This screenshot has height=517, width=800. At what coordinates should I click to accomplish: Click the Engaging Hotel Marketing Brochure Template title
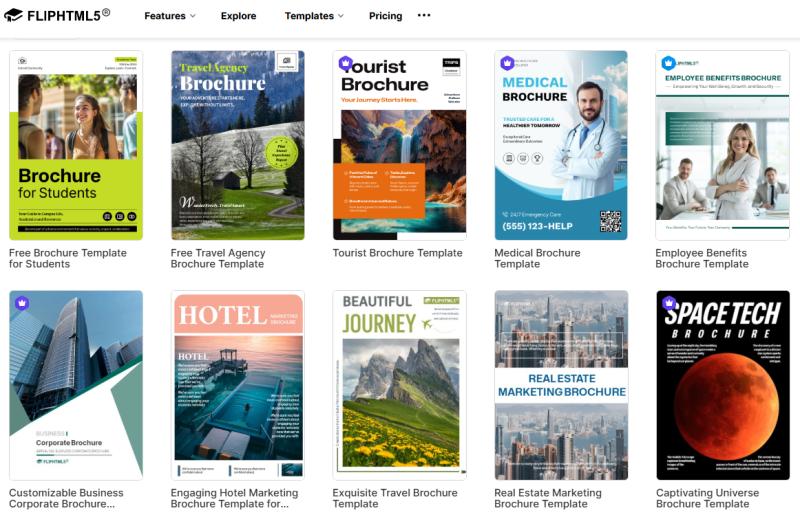click(x=234, y=498)
